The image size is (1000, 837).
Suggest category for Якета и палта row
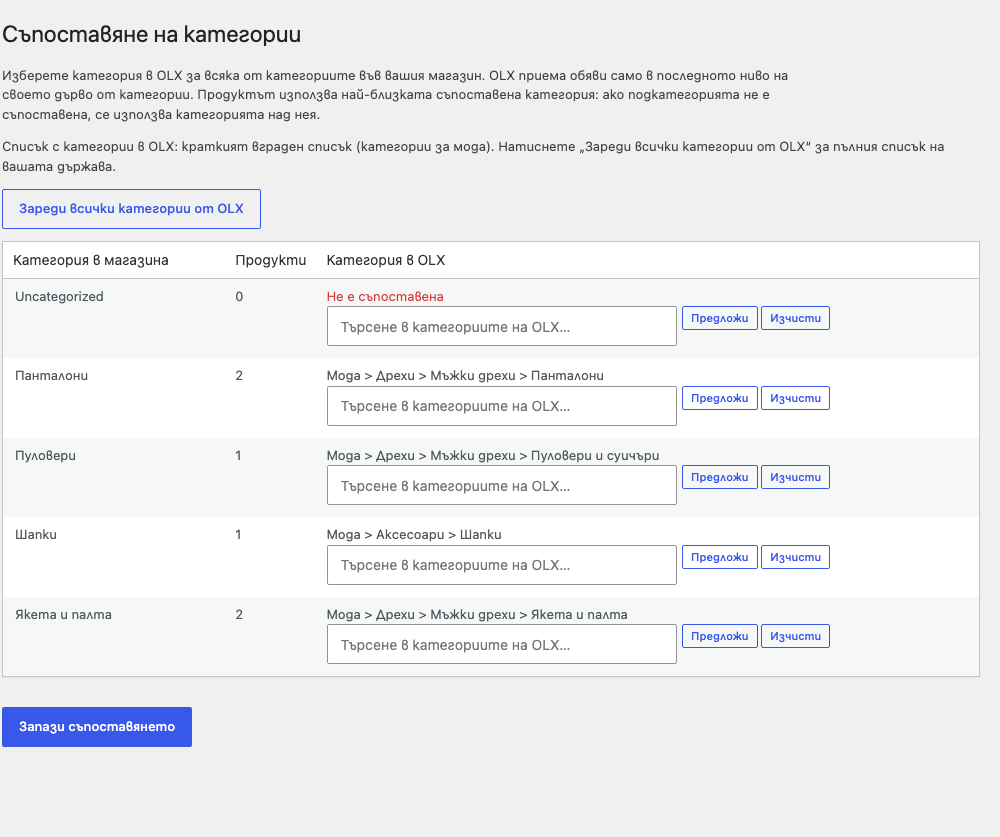click(719, 636)
